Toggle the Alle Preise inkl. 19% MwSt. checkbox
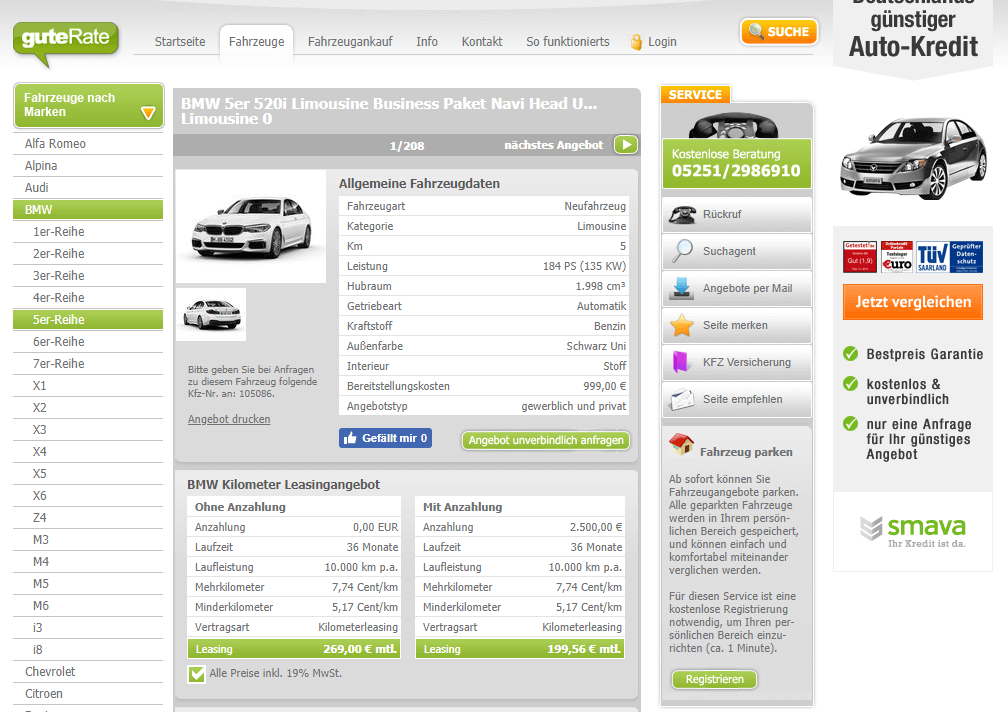Image resolution: width=1008 pixels, height=712 pixels. click(x=197, y=674)
